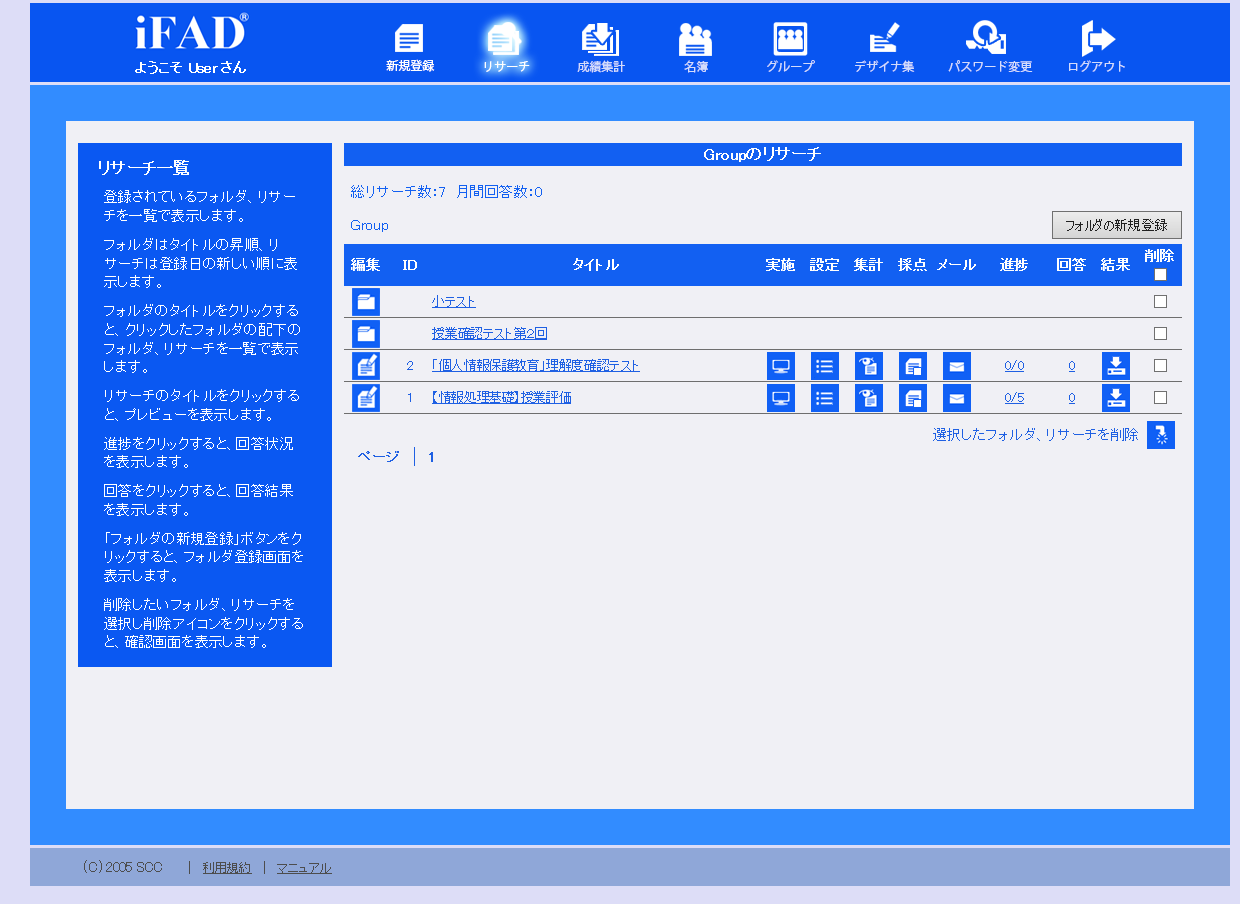Click the ログアウト icon to sign out
This screenshot has width=1240, height=904.
(x=1097, y=48)
